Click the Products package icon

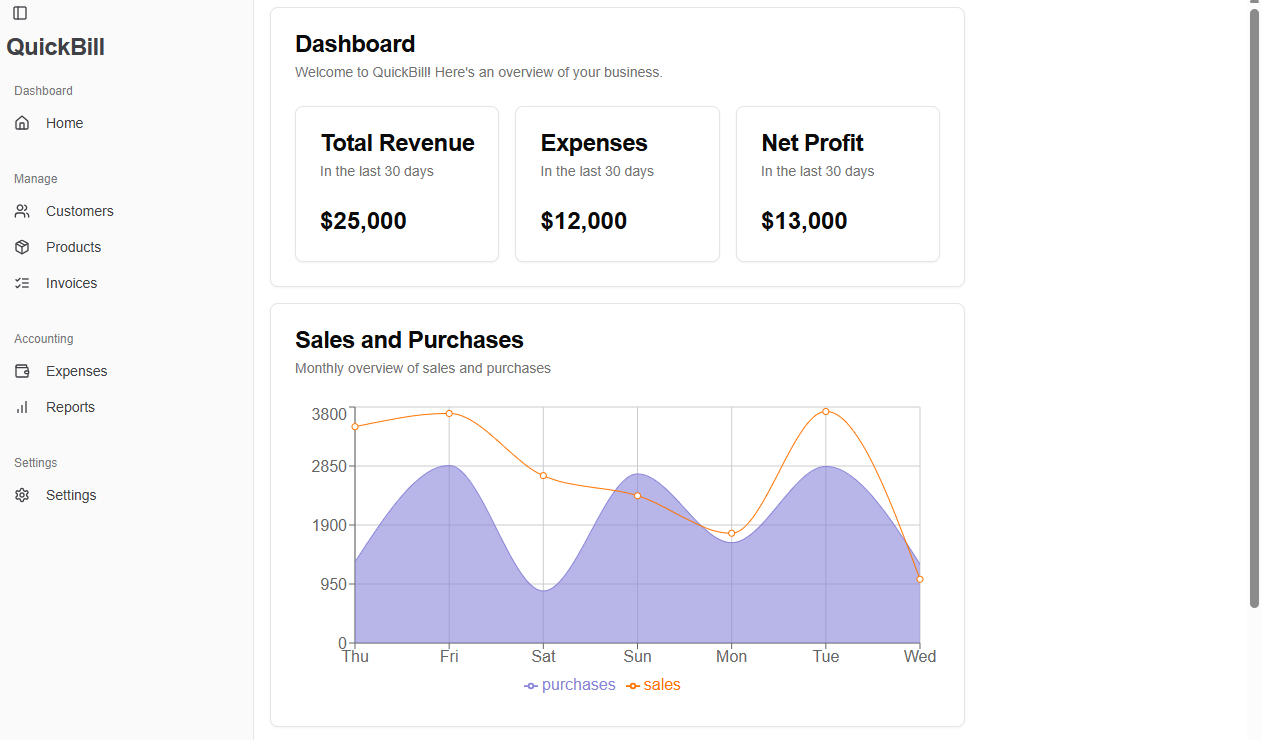pyautogui.click(x=22, y=247)
